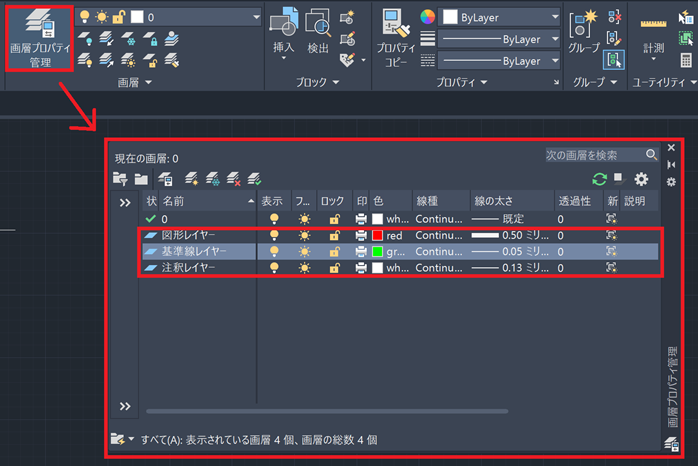698x466 pixels.
Task: Click the new property filter icon
Action: [120, 179]
